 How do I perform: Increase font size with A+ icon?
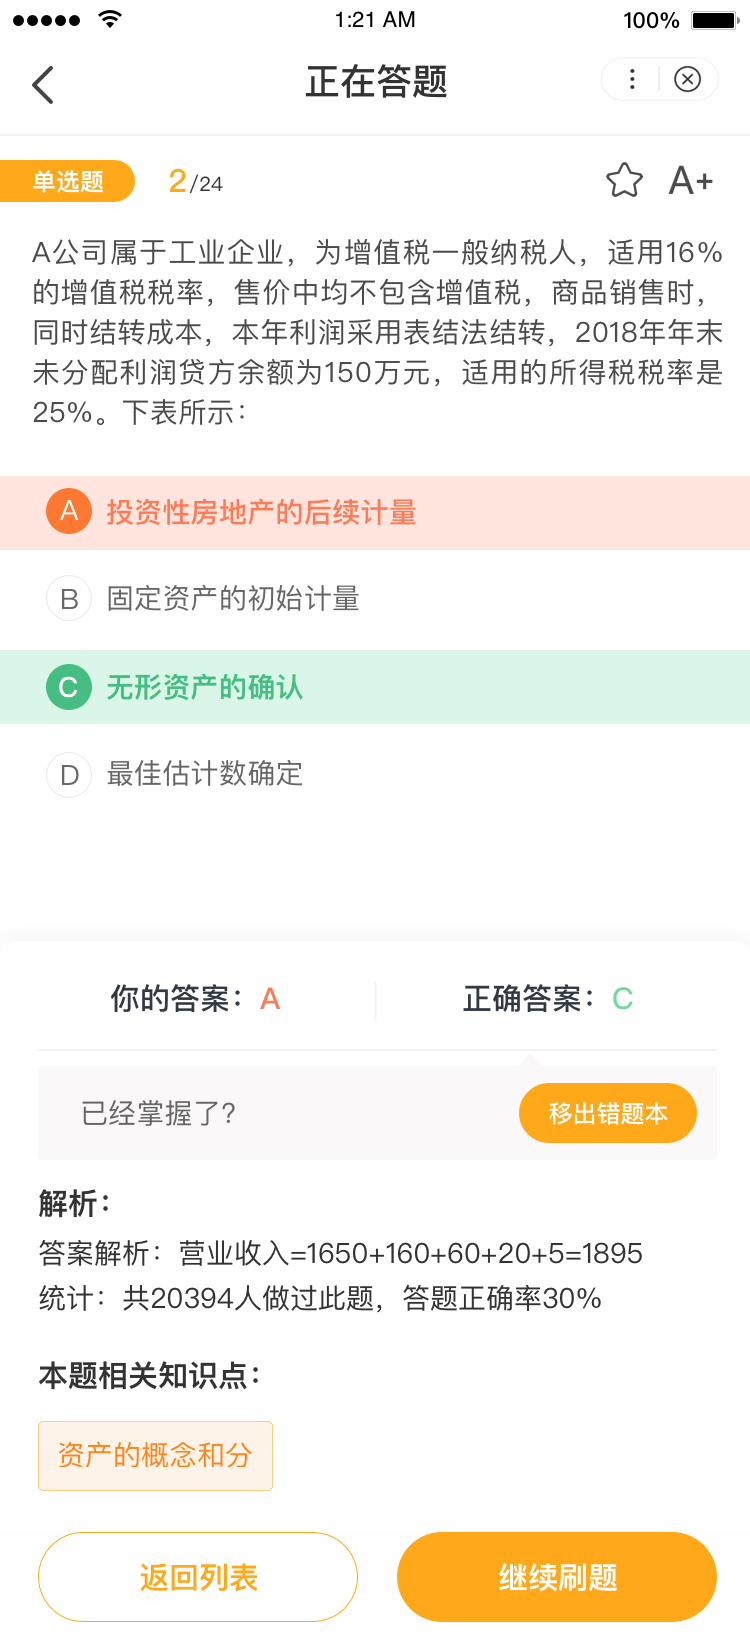[x=691, y=181]
